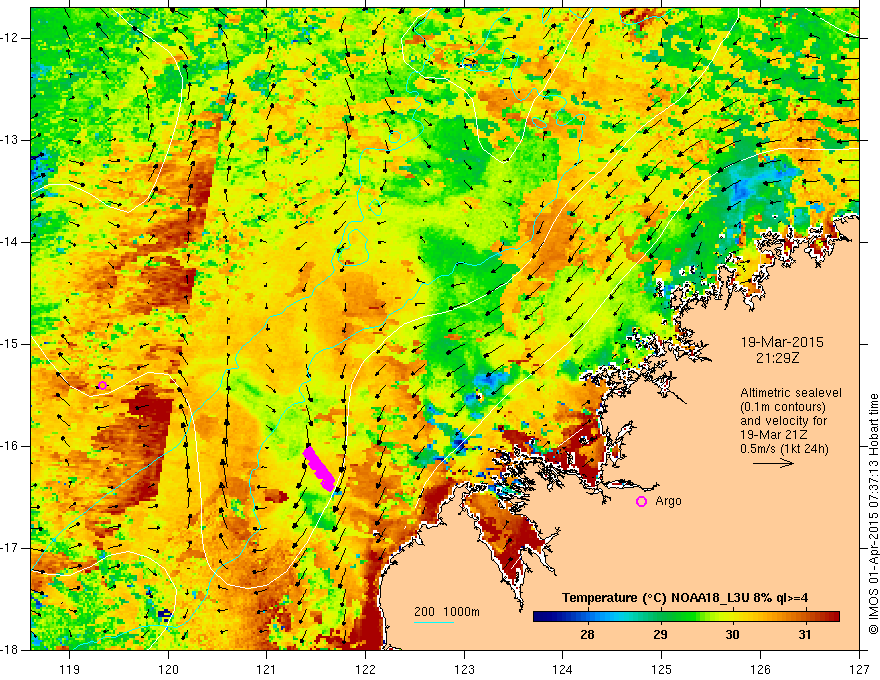
Task: Click the longitude axis label '119'
Action: click(x=70, y=670)
